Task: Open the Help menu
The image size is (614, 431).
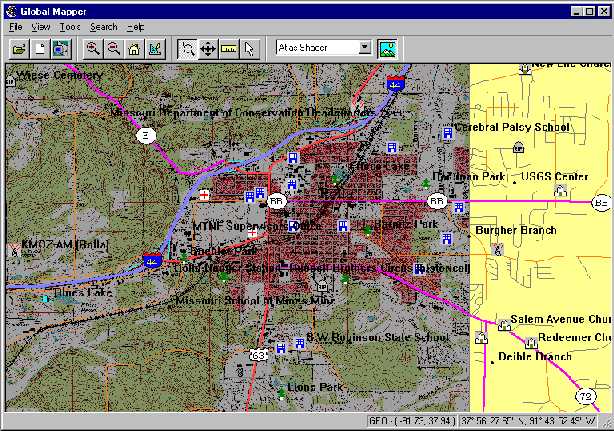Action: click(x=135, y=27)
